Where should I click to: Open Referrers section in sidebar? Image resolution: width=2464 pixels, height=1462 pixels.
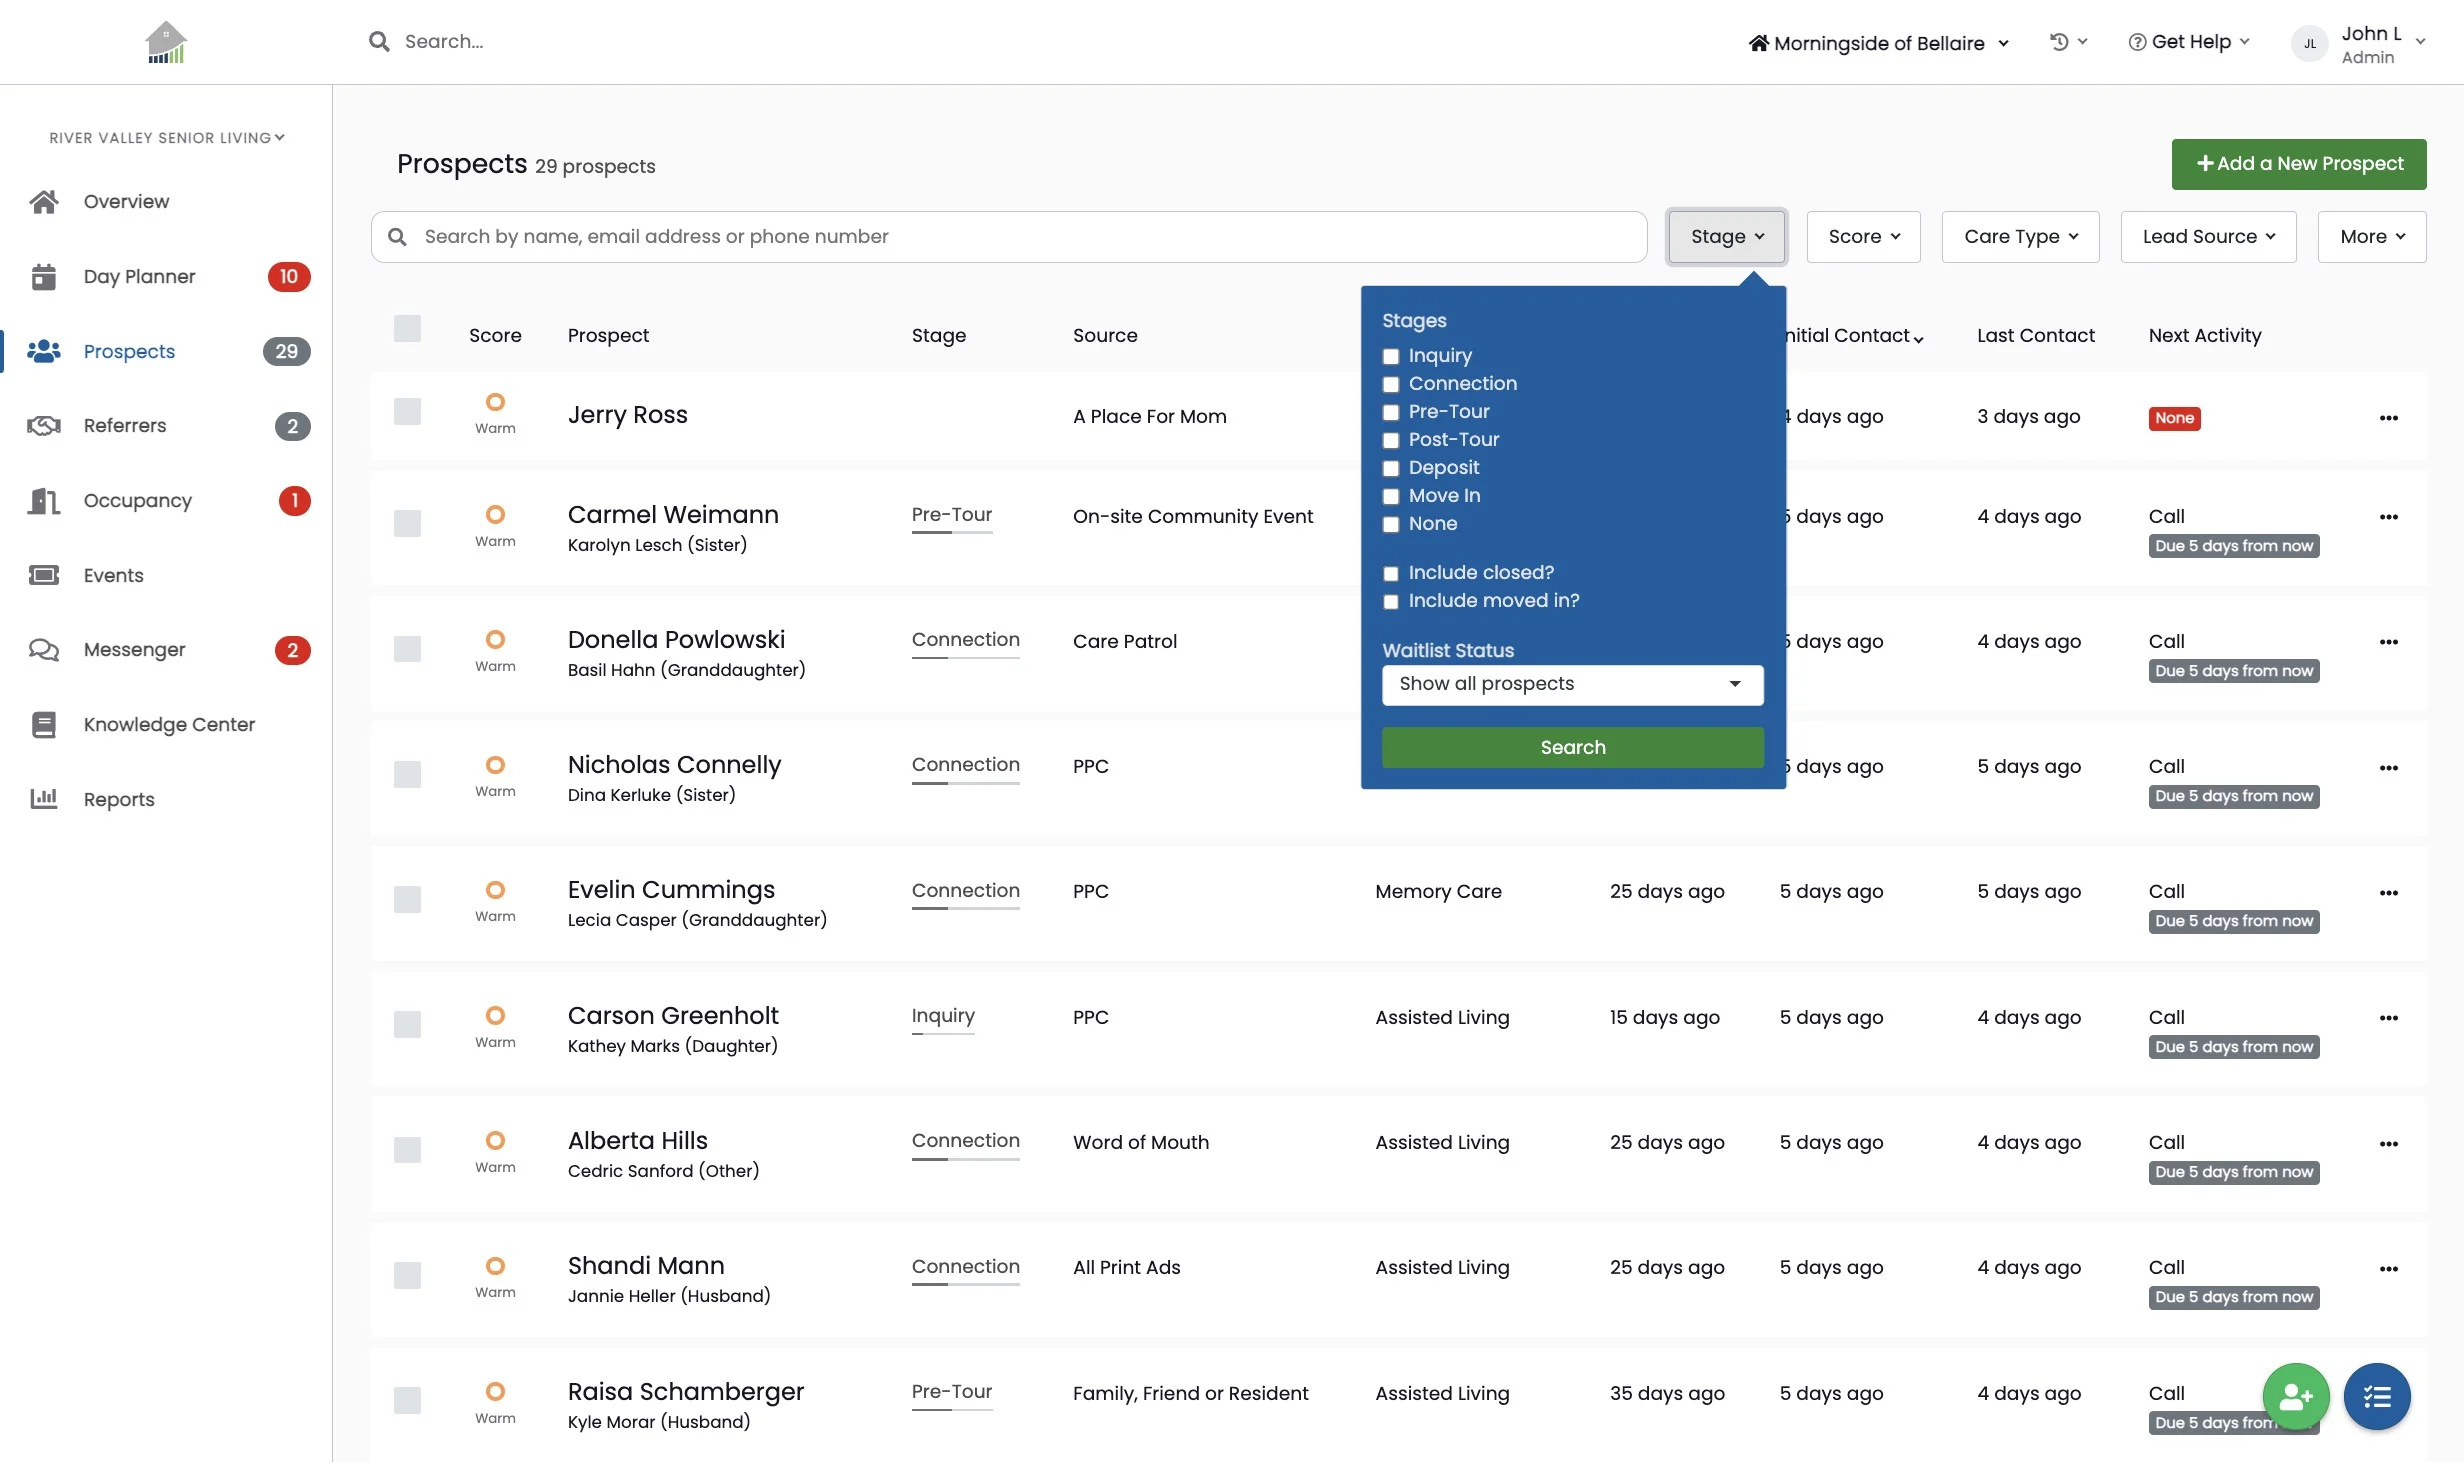[x=125, y=426]
